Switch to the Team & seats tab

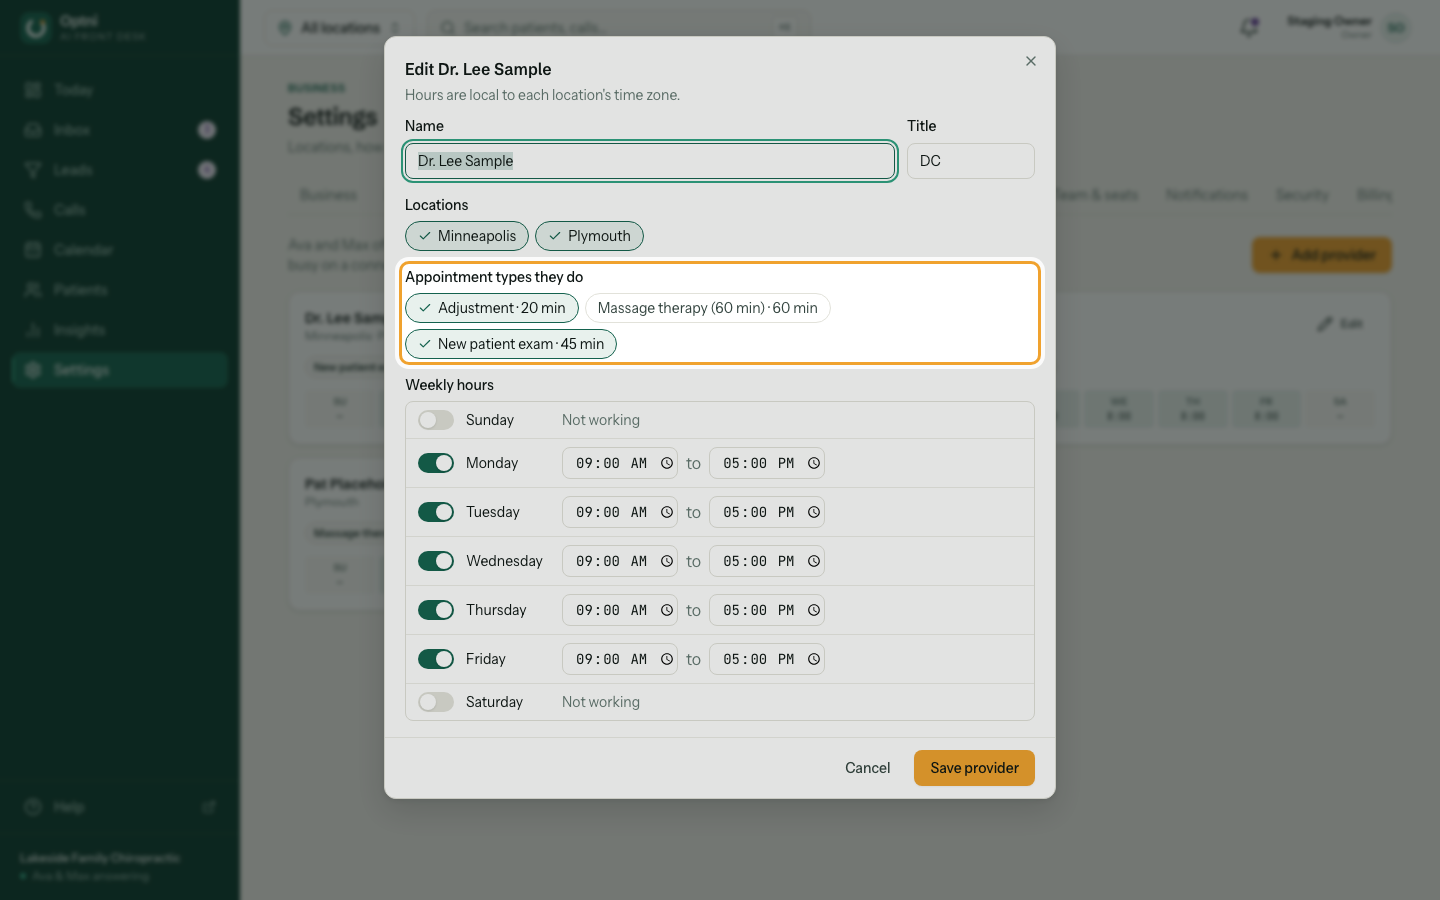(1097, 195)
